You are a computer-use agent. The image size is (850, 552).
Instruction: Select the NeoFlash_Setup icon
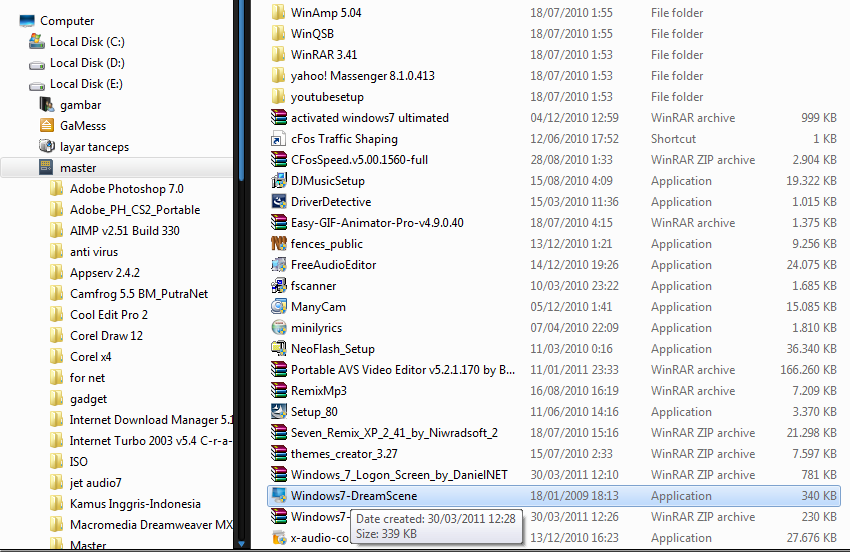(x=279, y=349)
